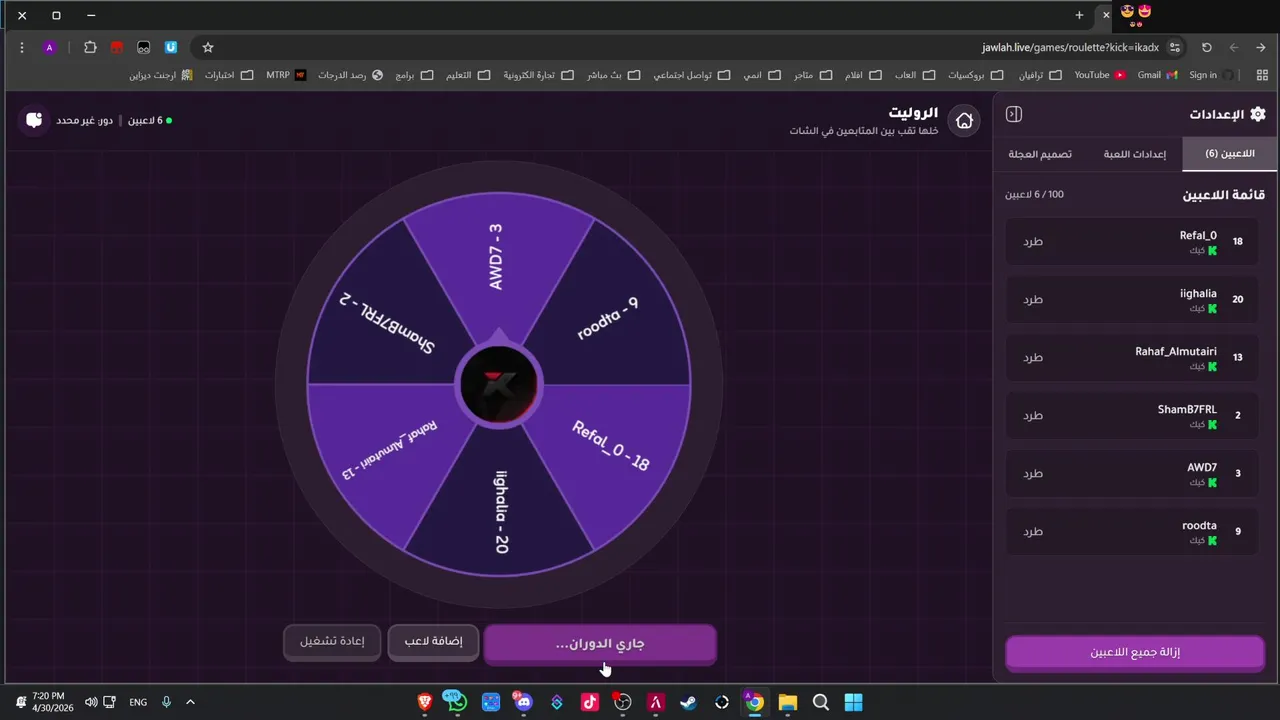Viewport: 1280px width, 720px height.
Task: Toggle the taskbar microphone icon
Action: [x=166, y=702]
